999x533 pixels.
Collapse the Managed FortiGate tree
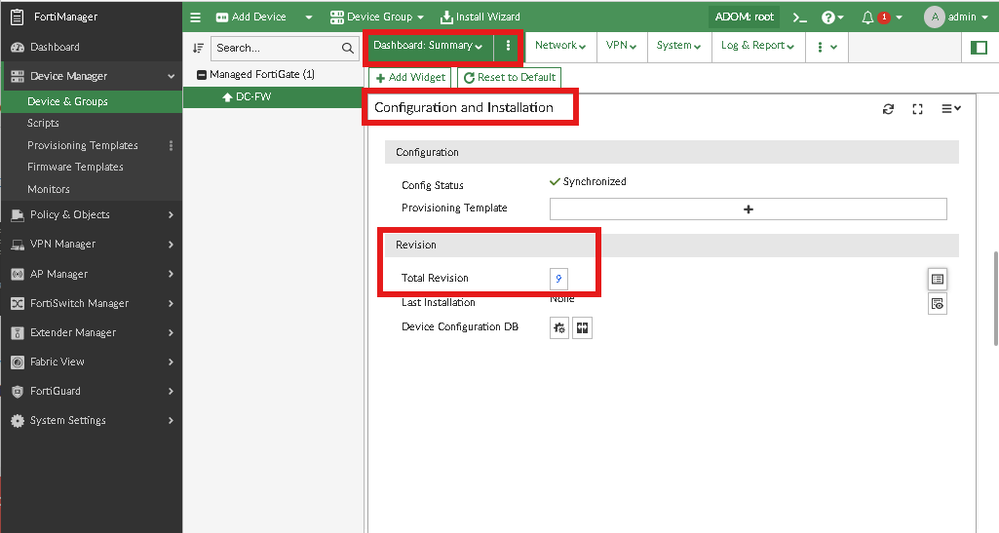click(201, 75)
